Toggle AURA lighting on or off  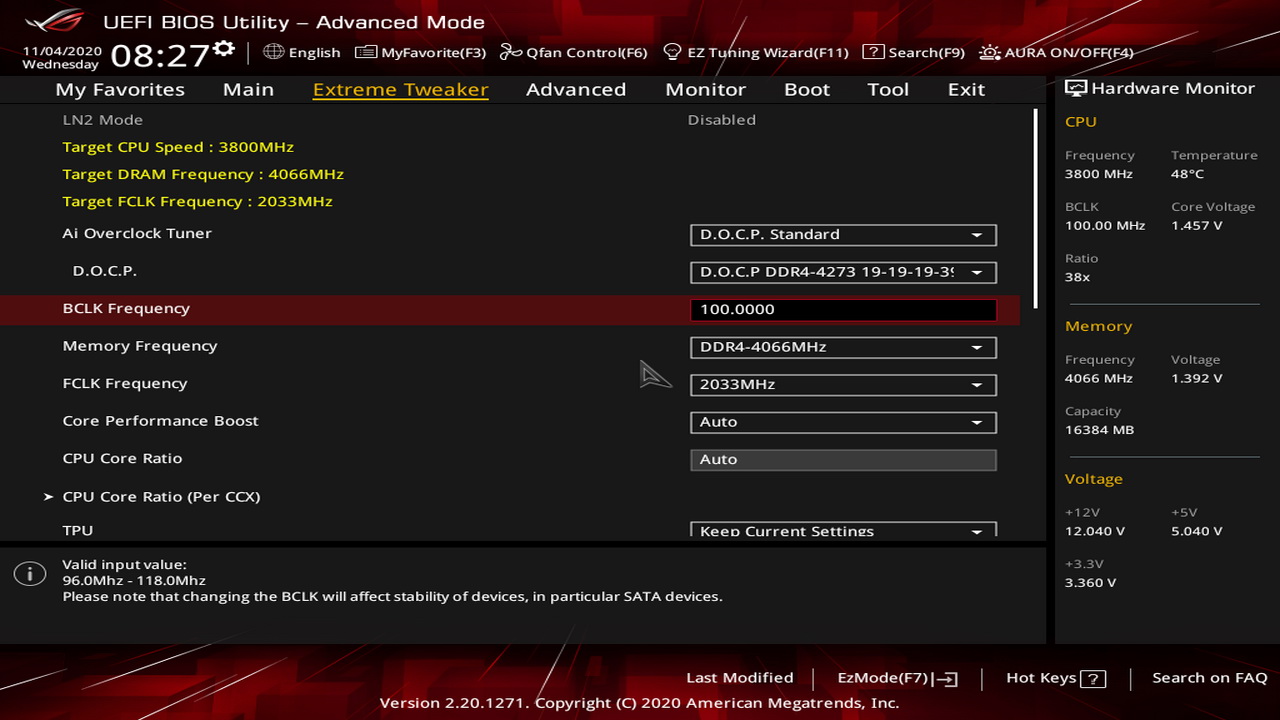[1055, 53]
